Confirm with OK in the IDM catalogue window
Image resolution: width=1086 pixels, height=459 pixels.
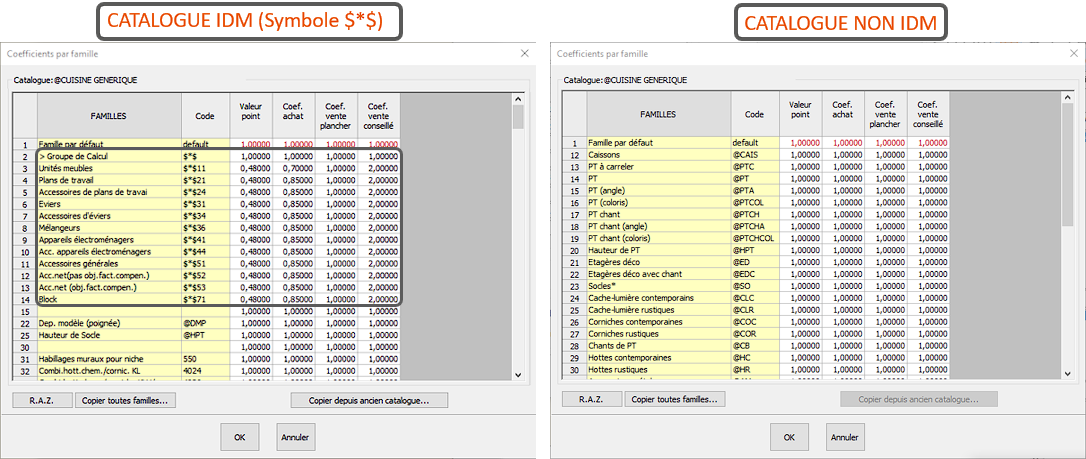coord(240,437)
